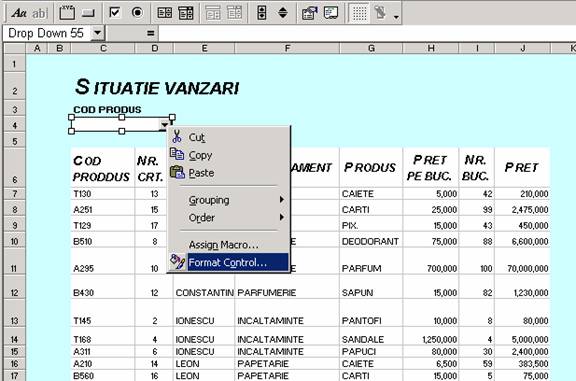The height and width of the screenshot is (381, 576).
Task: Select column H header
Action: pos(431,48)
